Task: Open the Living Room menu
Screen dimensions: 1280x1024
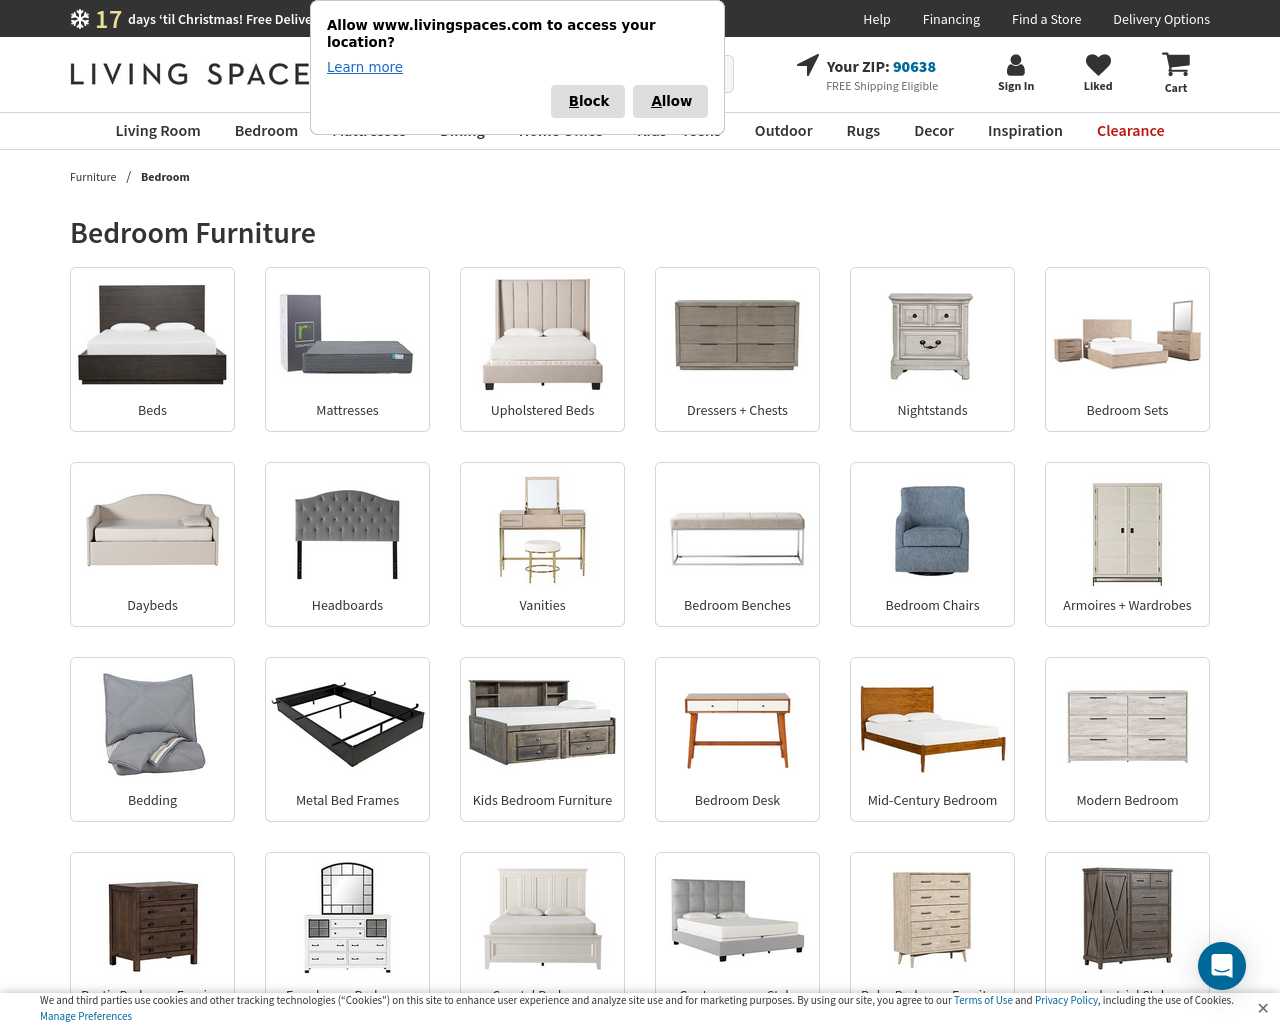Action: [158, 131]
